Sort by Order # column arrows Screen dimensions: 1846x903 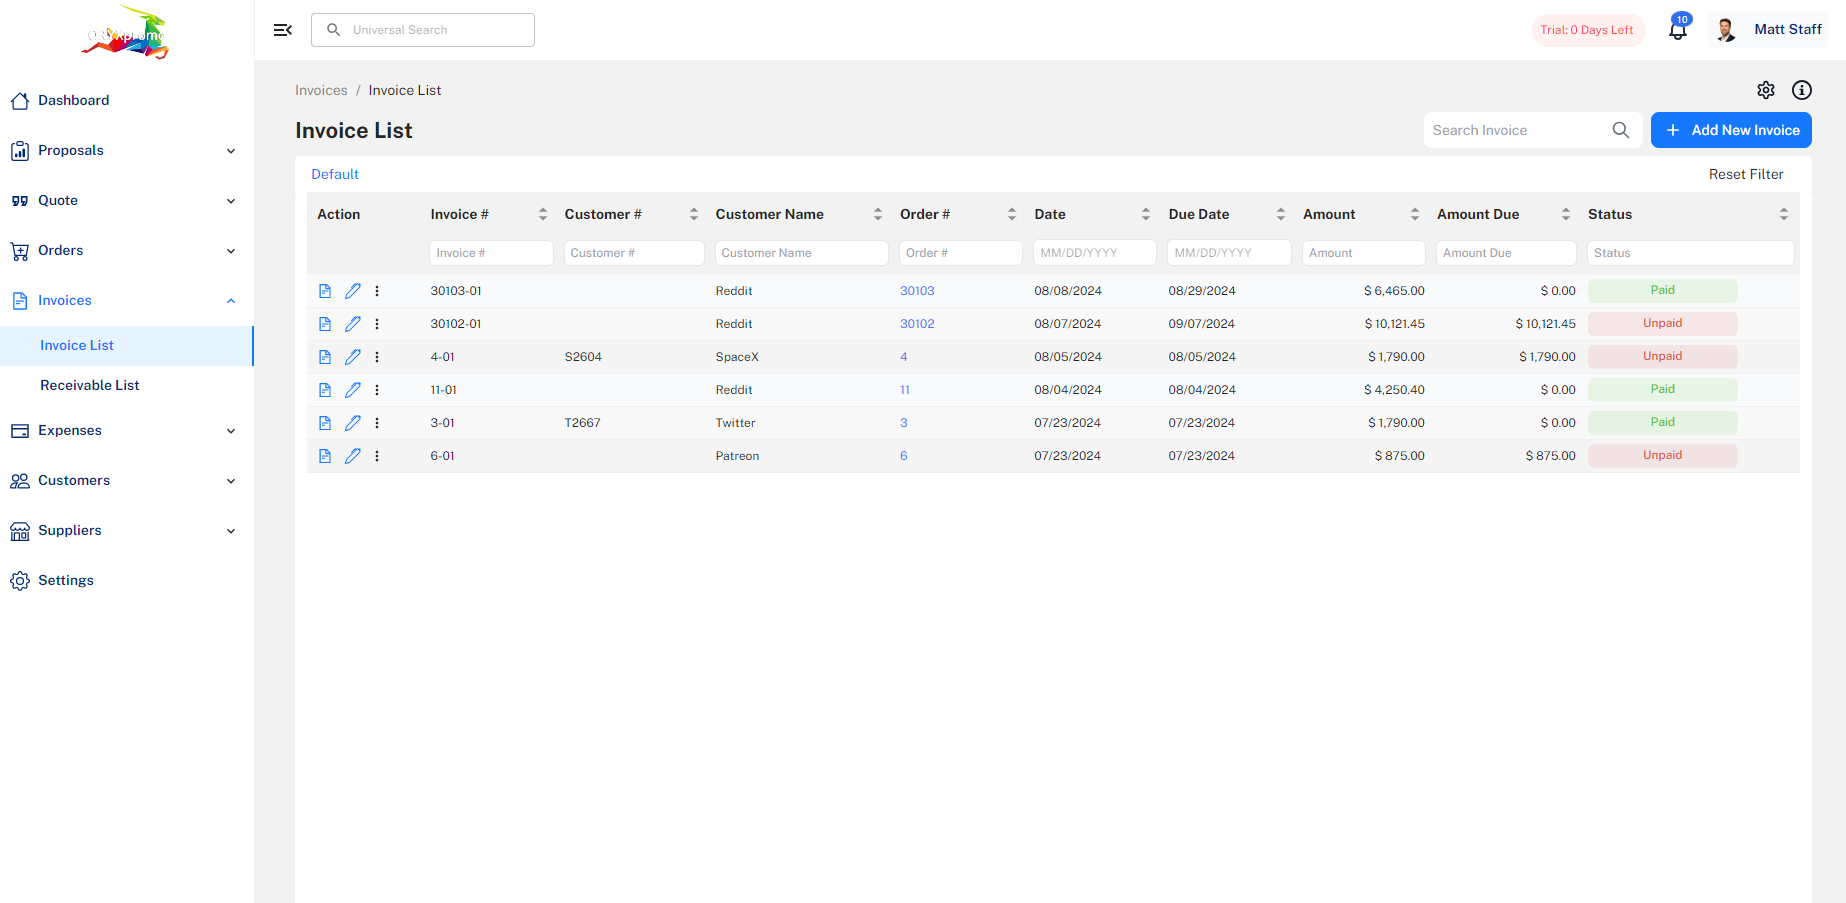[x=1012, y=214]
